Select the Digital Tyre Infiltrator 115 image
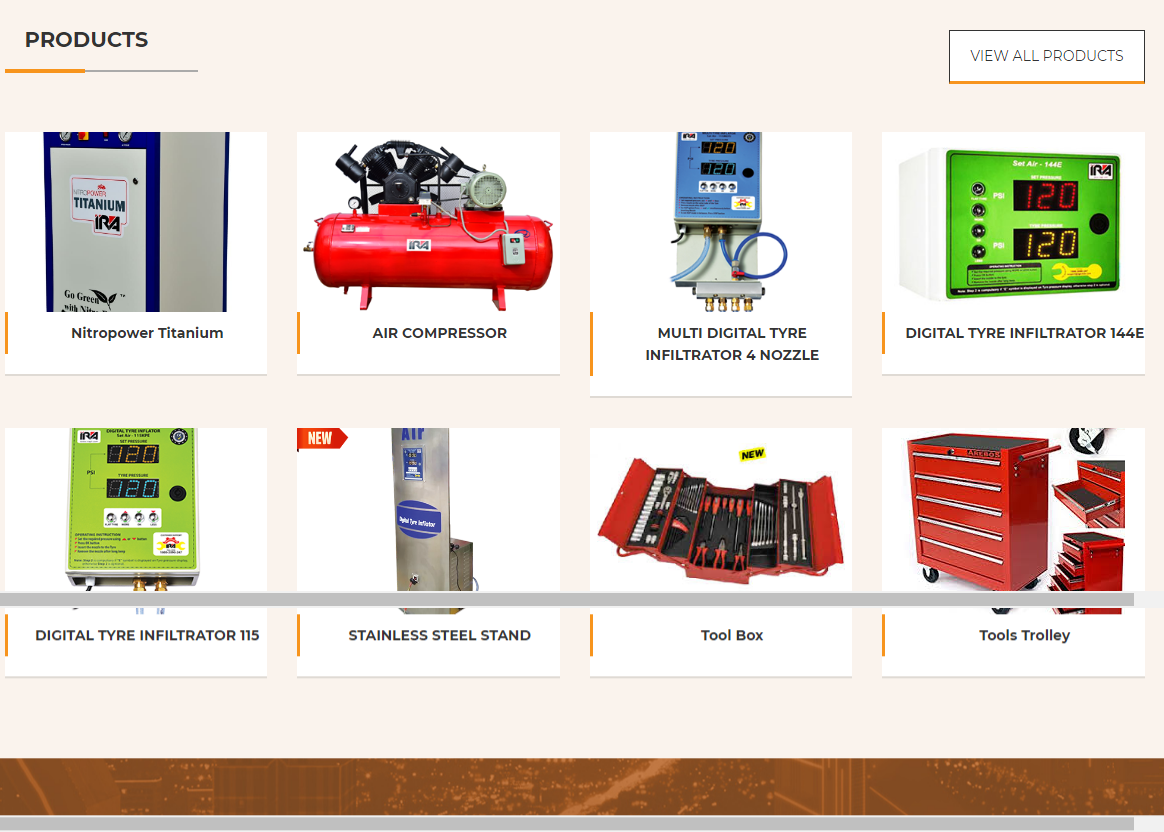1164x832 pixels. click(136, 510)
